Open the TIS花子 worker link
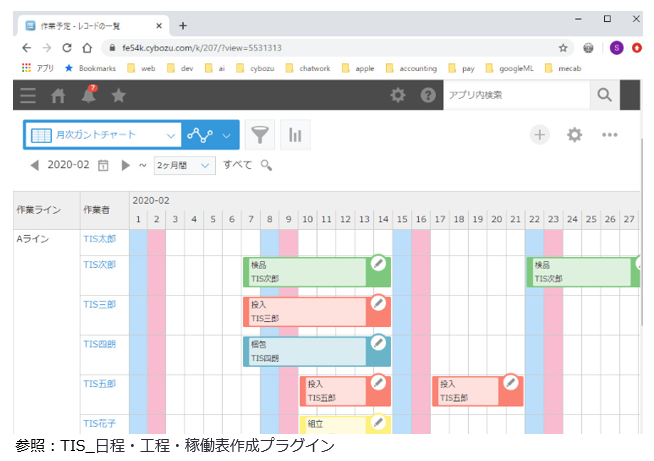The image size is (654, 461). pyautogui.click(x=100, y=423)
